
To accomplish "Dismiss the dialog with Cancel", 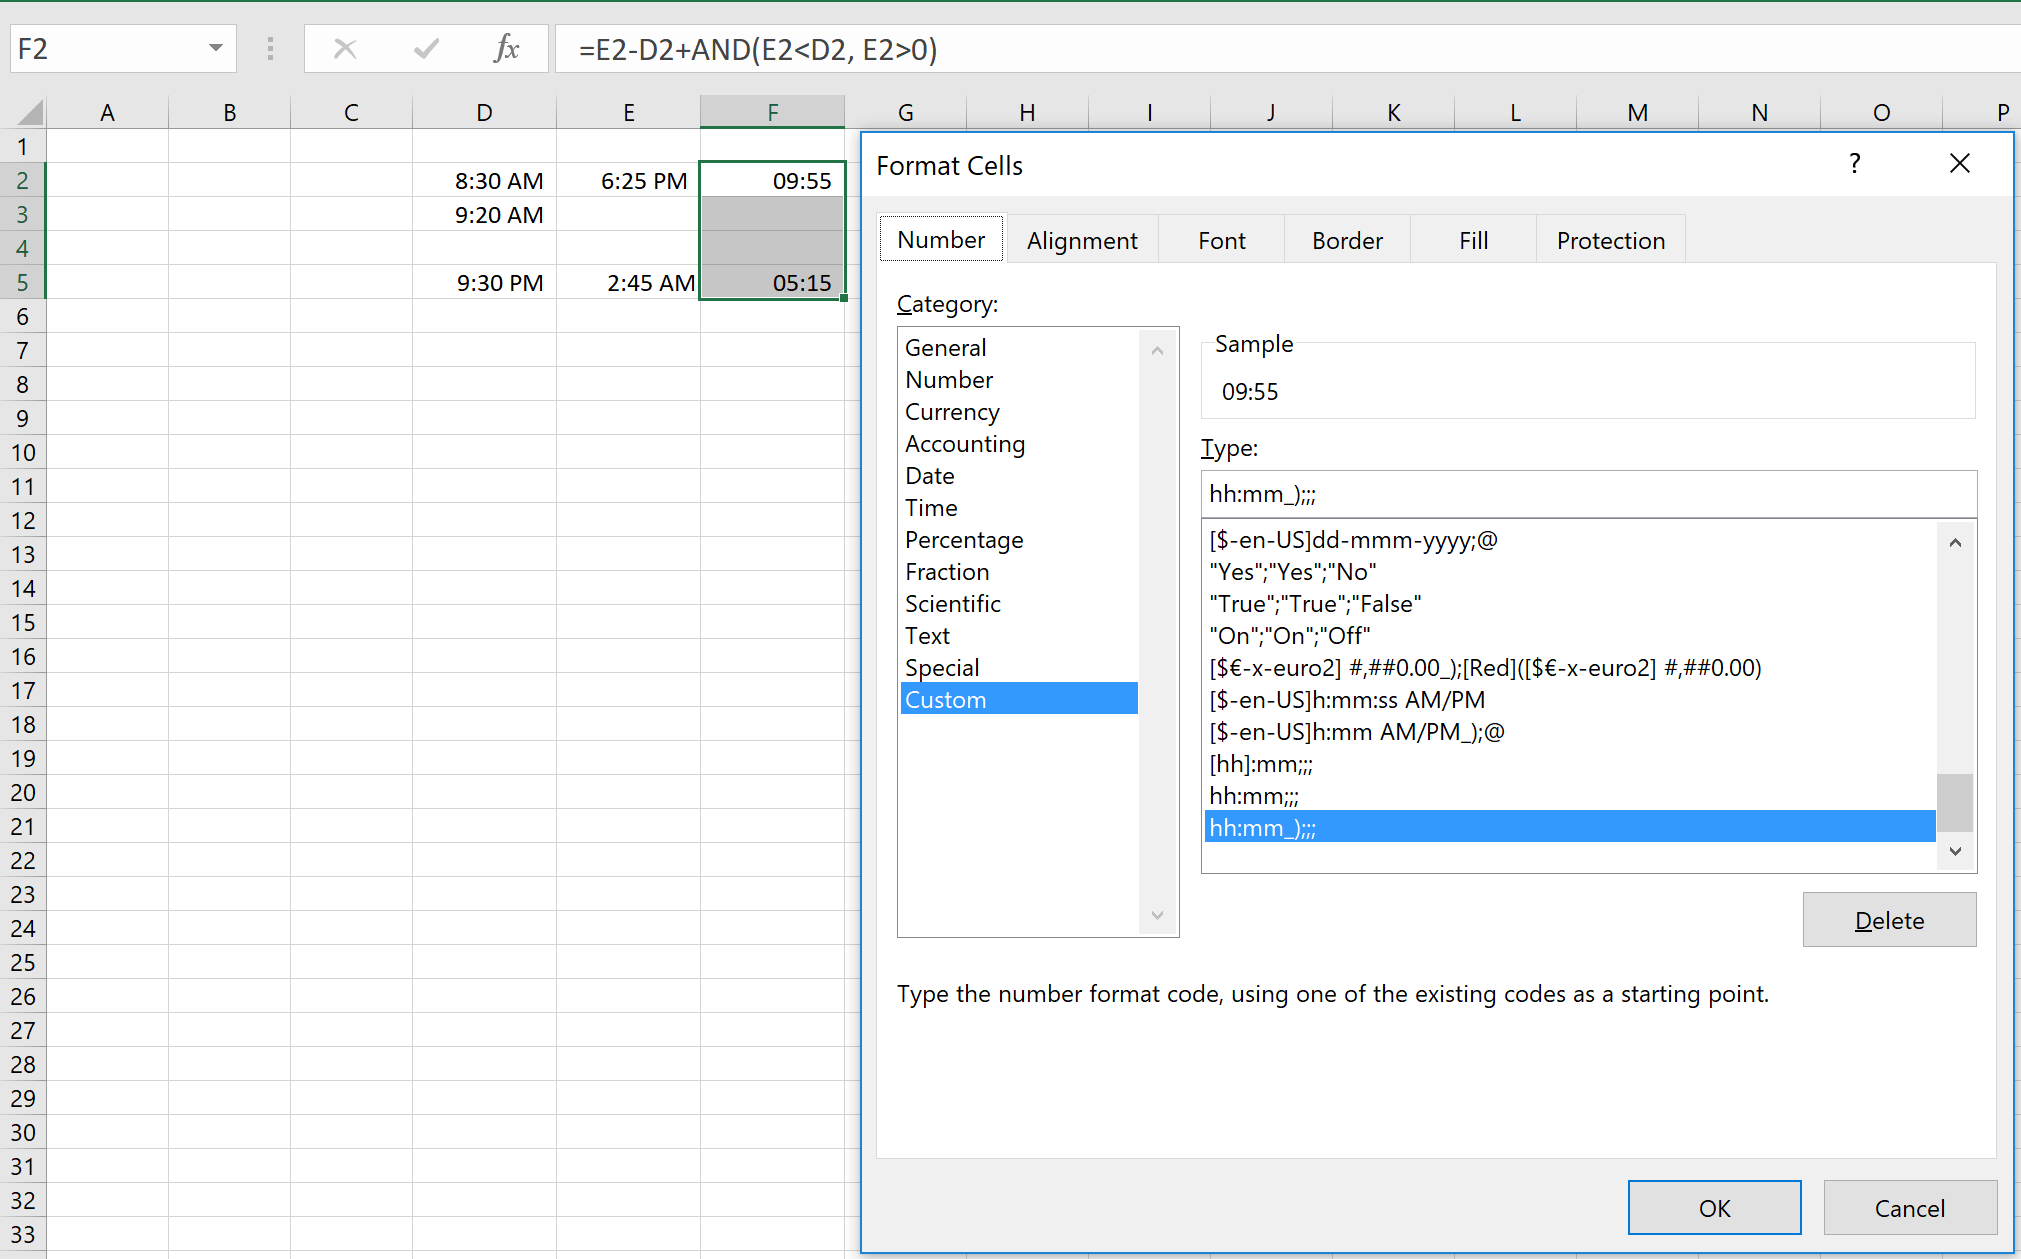I will [x=1910, y=1207].
